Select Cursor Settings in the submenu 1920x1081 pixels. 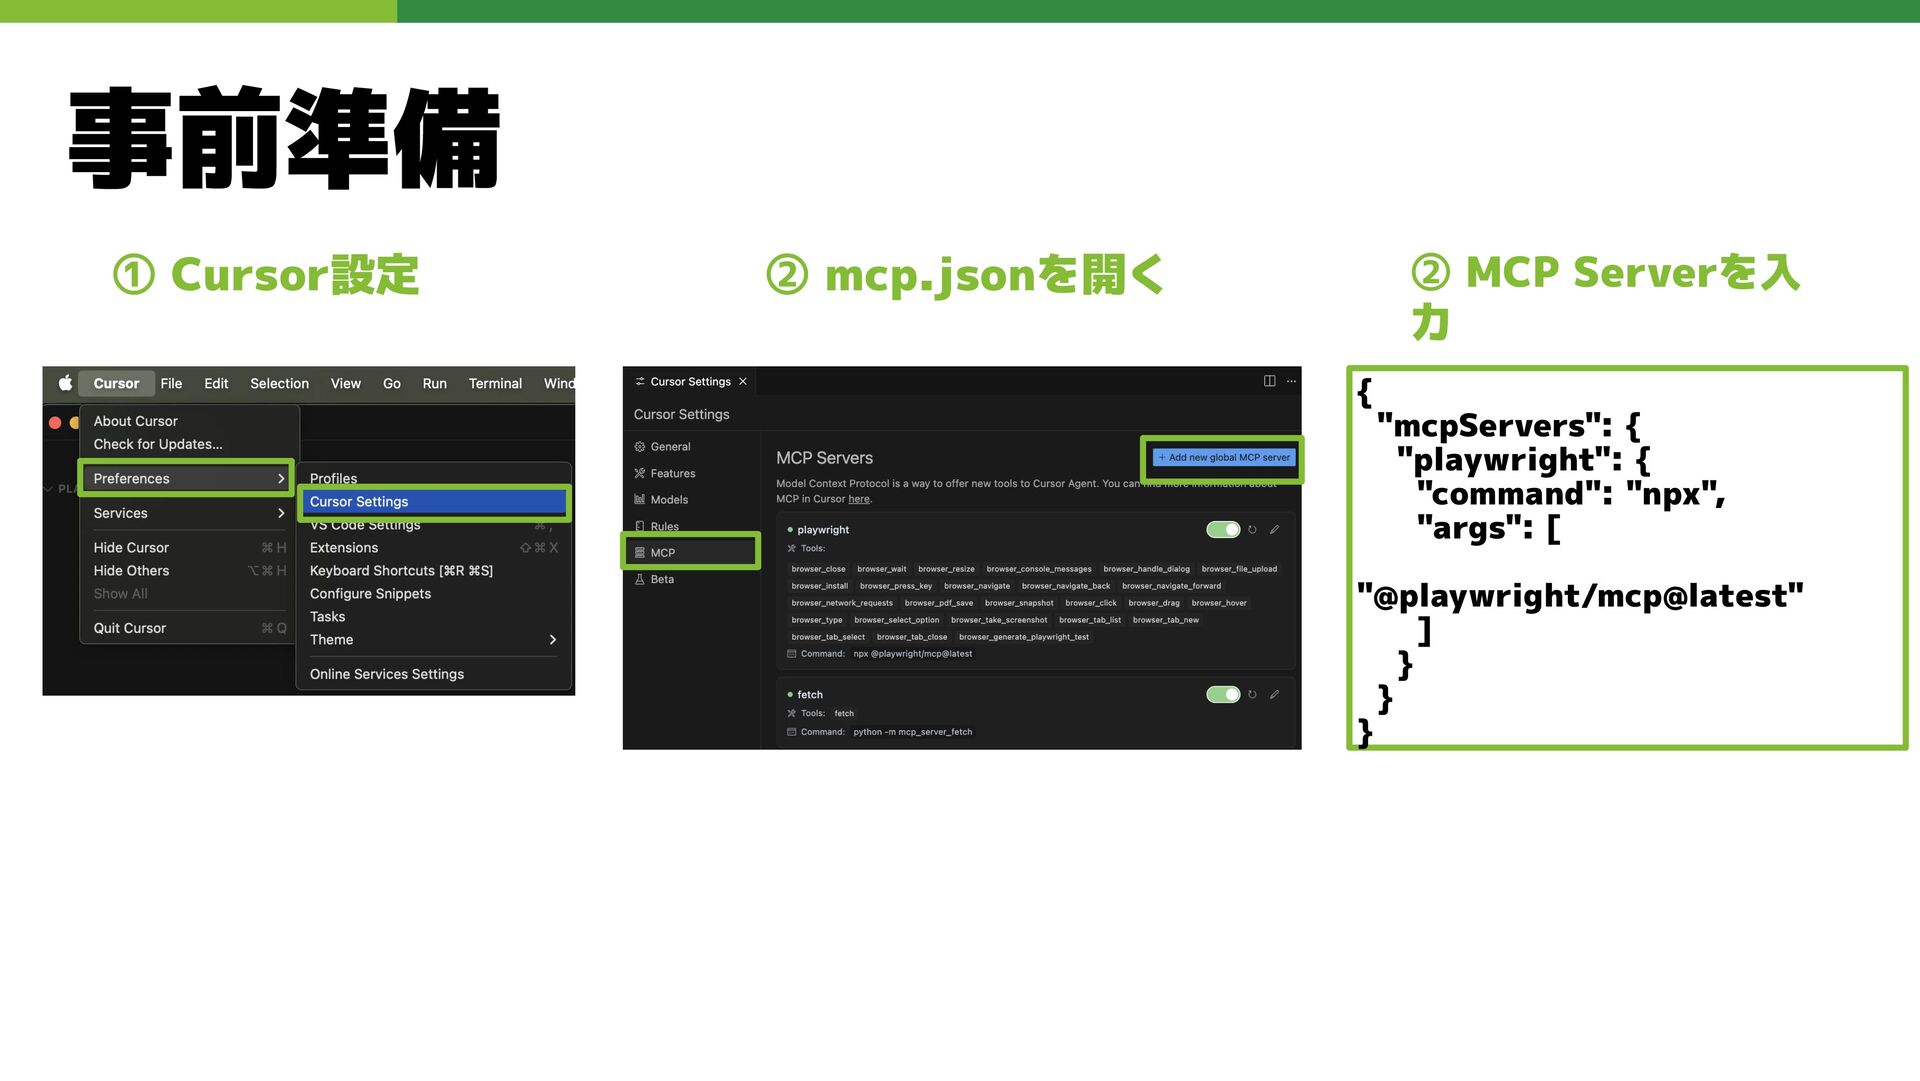(433, 502)
